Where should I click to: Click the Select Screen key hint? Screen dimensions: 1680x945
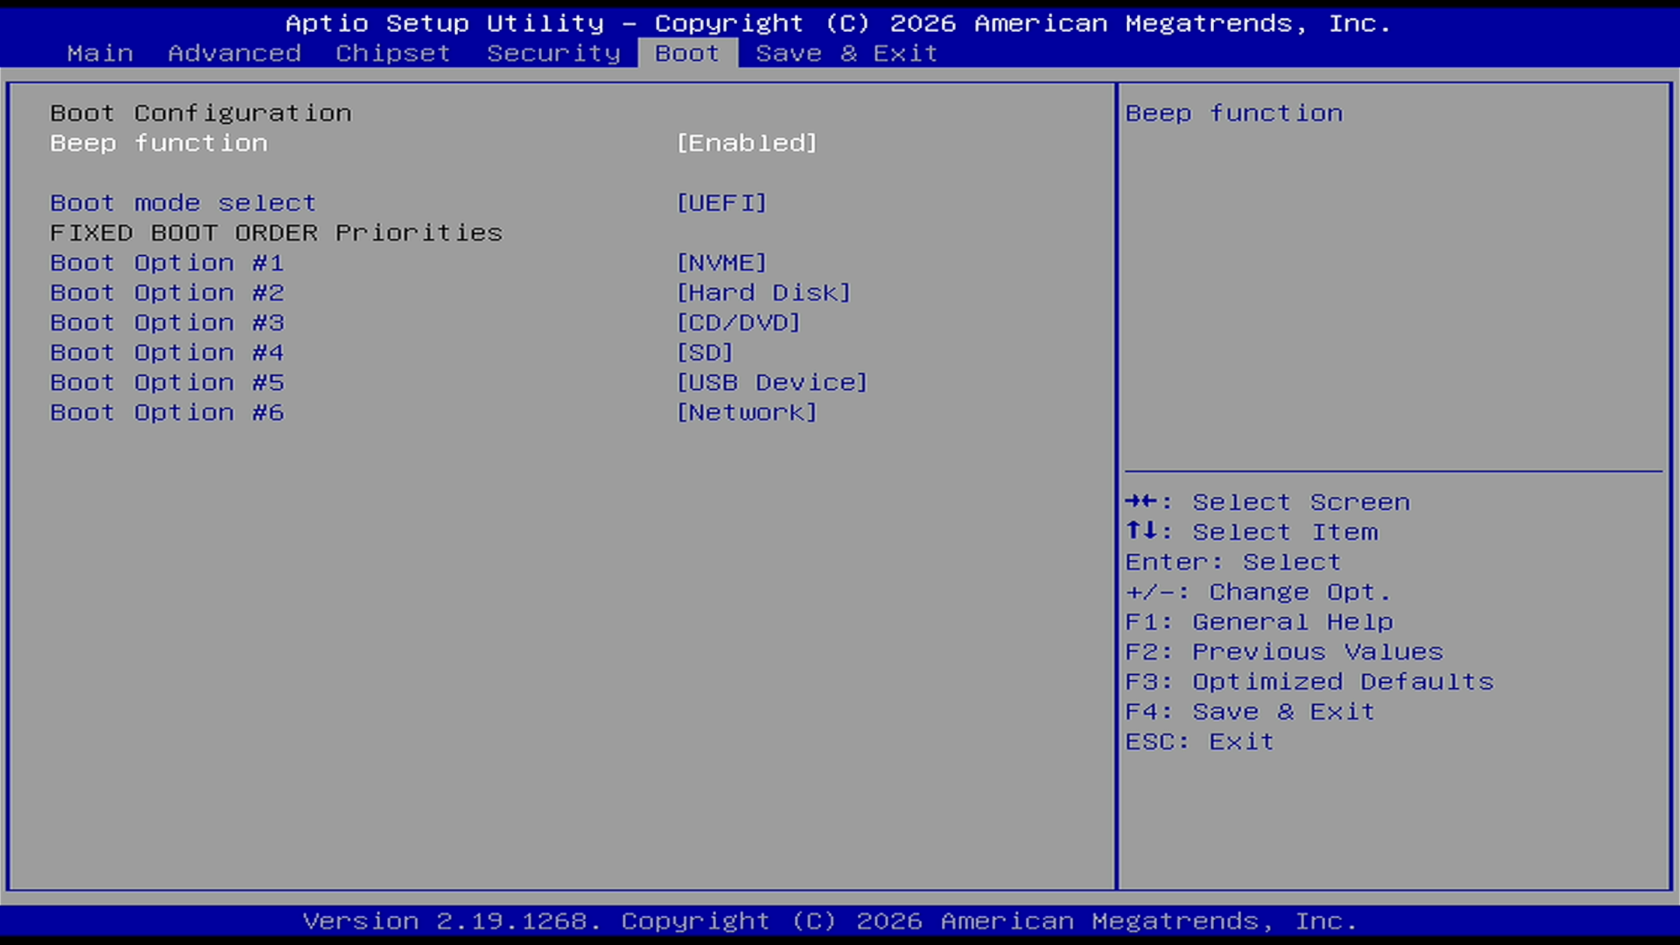[x=1268, y=502]
